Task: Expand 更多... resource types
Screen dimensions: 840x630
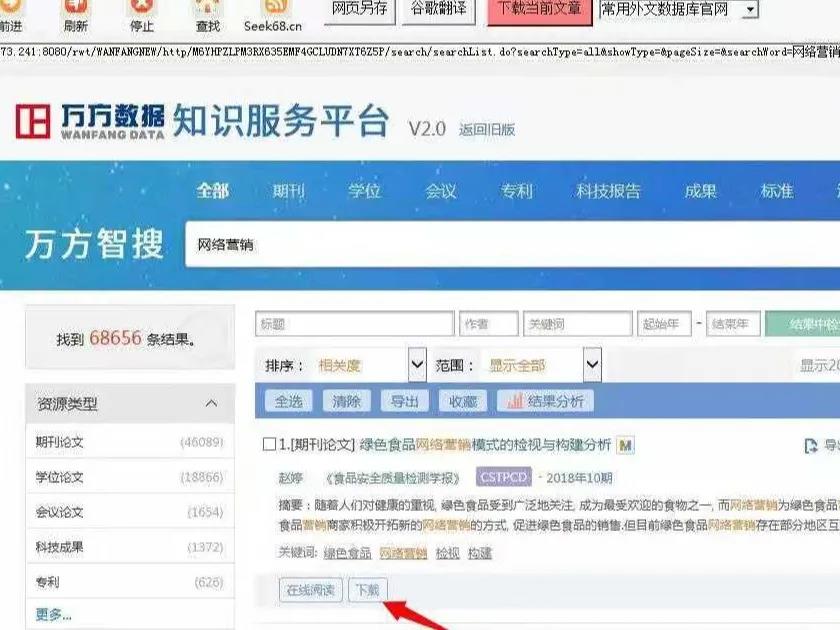Action: (x=53, y=614)
